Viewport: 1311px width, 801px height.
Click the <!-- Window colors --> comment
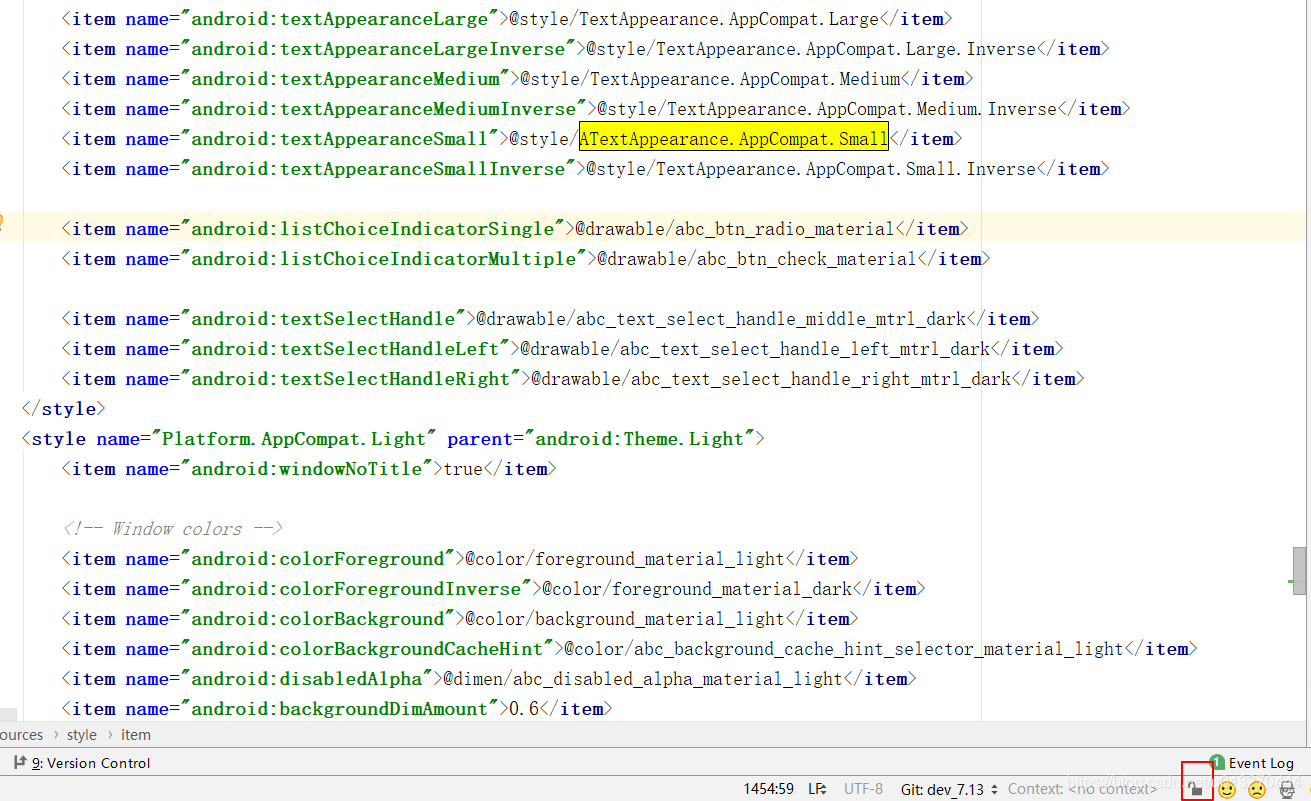click(172, 529)
